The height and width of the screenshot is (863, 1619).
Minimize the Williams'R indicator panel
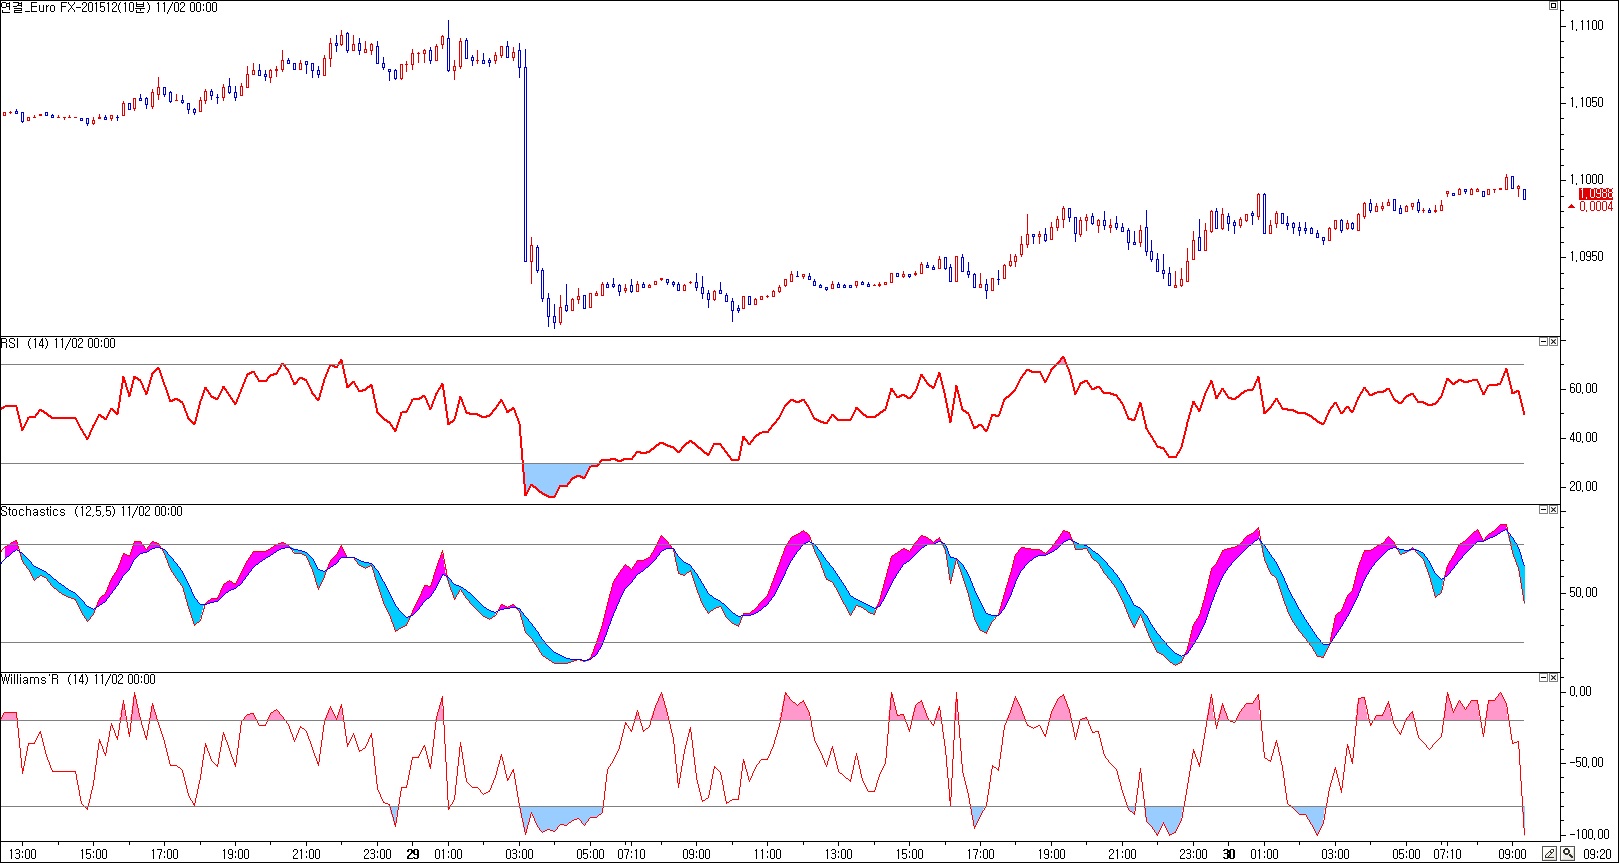pyautogui.click(x=1542, y=678)
